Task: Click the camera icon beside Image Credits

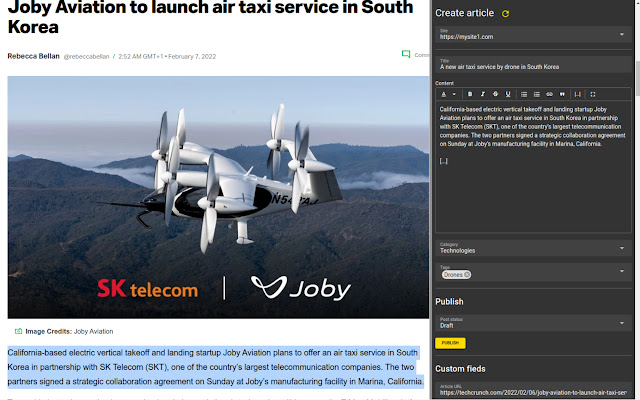Action: [x=18, y=331]
